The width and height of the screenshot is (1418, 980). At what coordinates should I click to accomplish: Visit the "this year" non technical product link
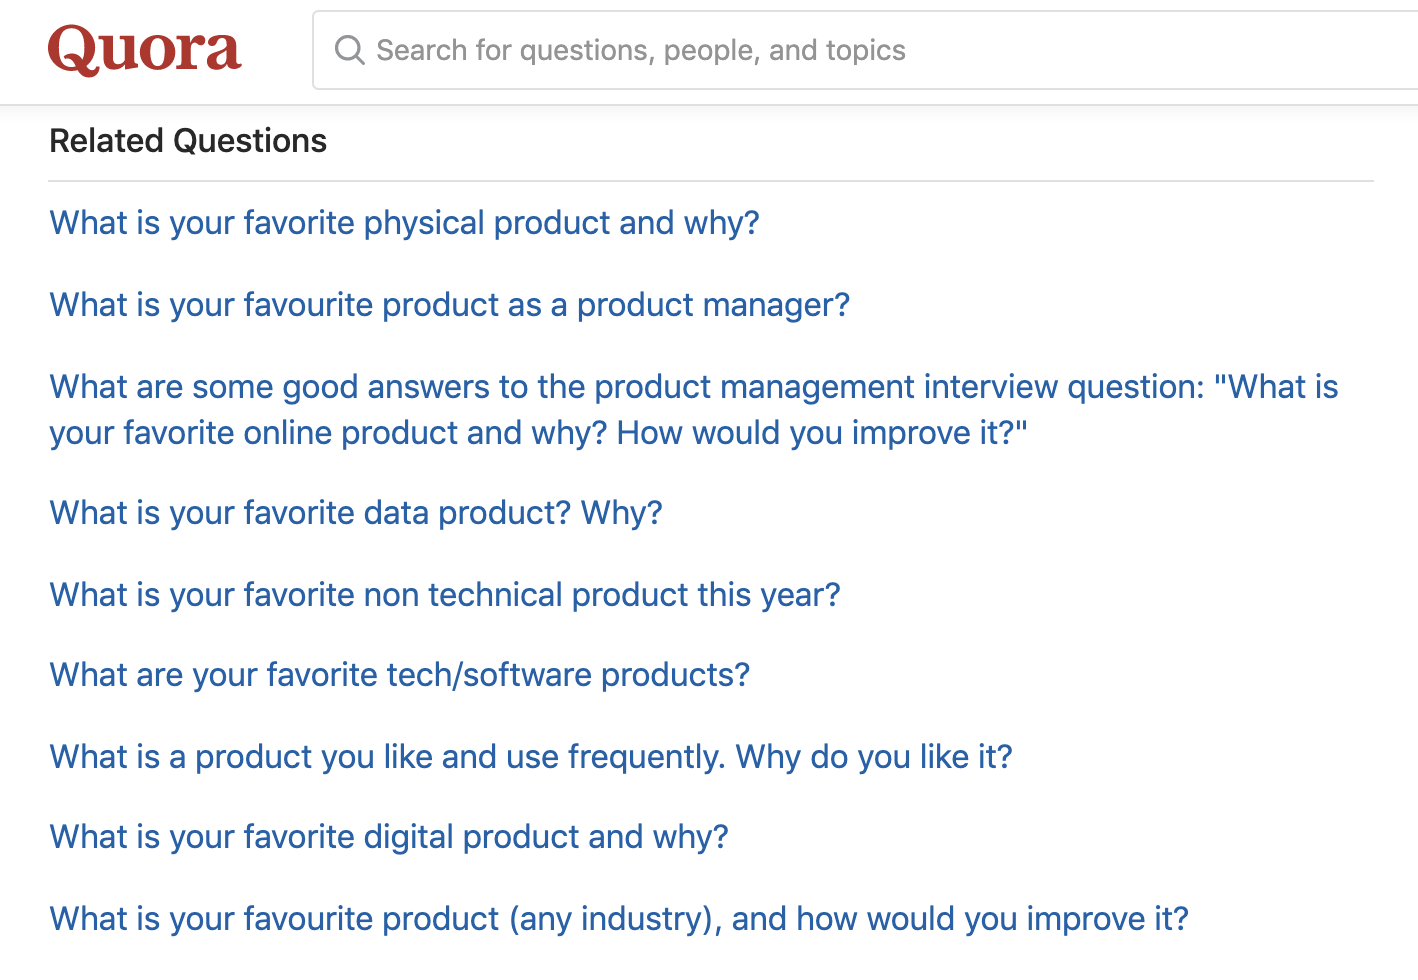444,594
